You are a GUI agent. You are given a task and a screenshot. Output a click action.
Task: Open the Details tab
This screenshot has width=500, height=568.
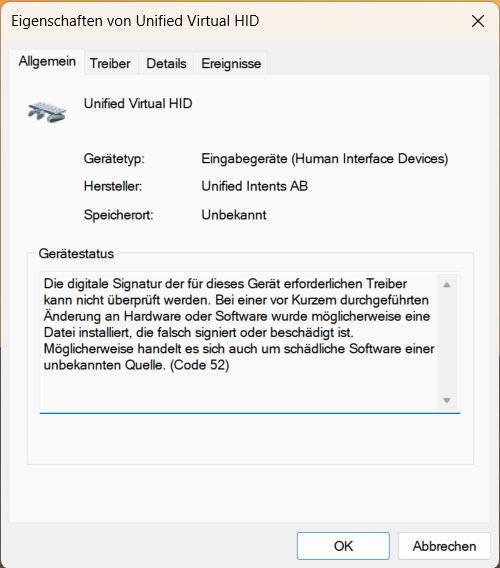(x=166, y=64)
